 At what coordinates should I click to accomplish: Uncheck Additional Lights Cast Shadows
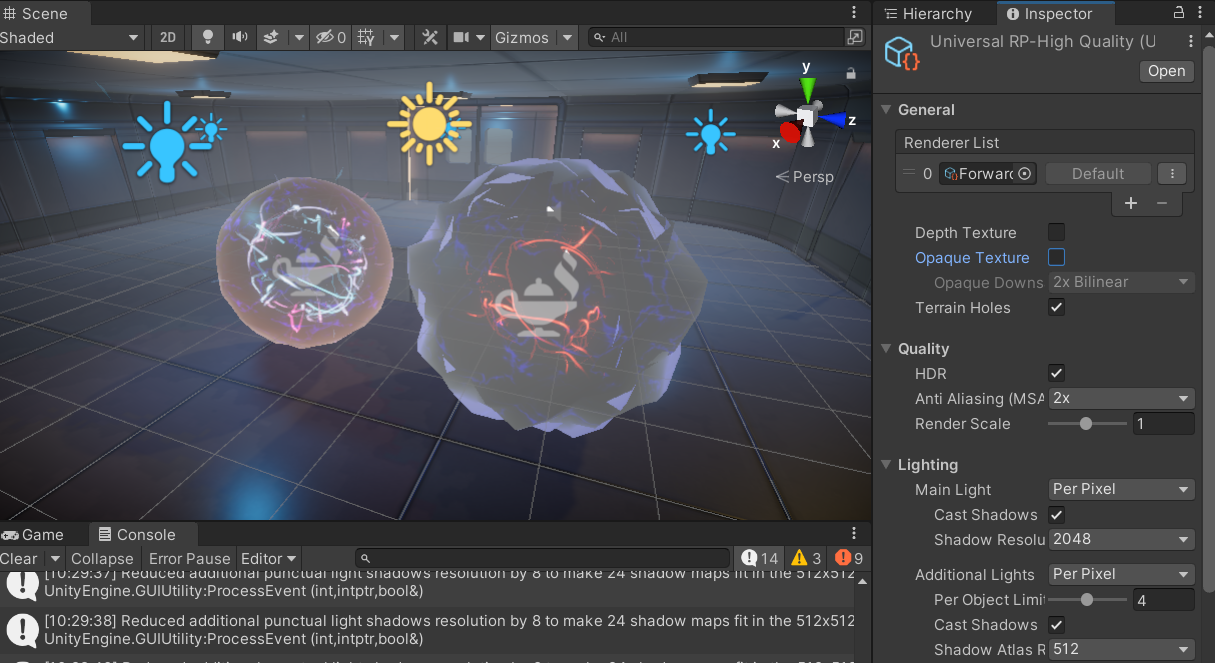click(x=1056, y=625)
